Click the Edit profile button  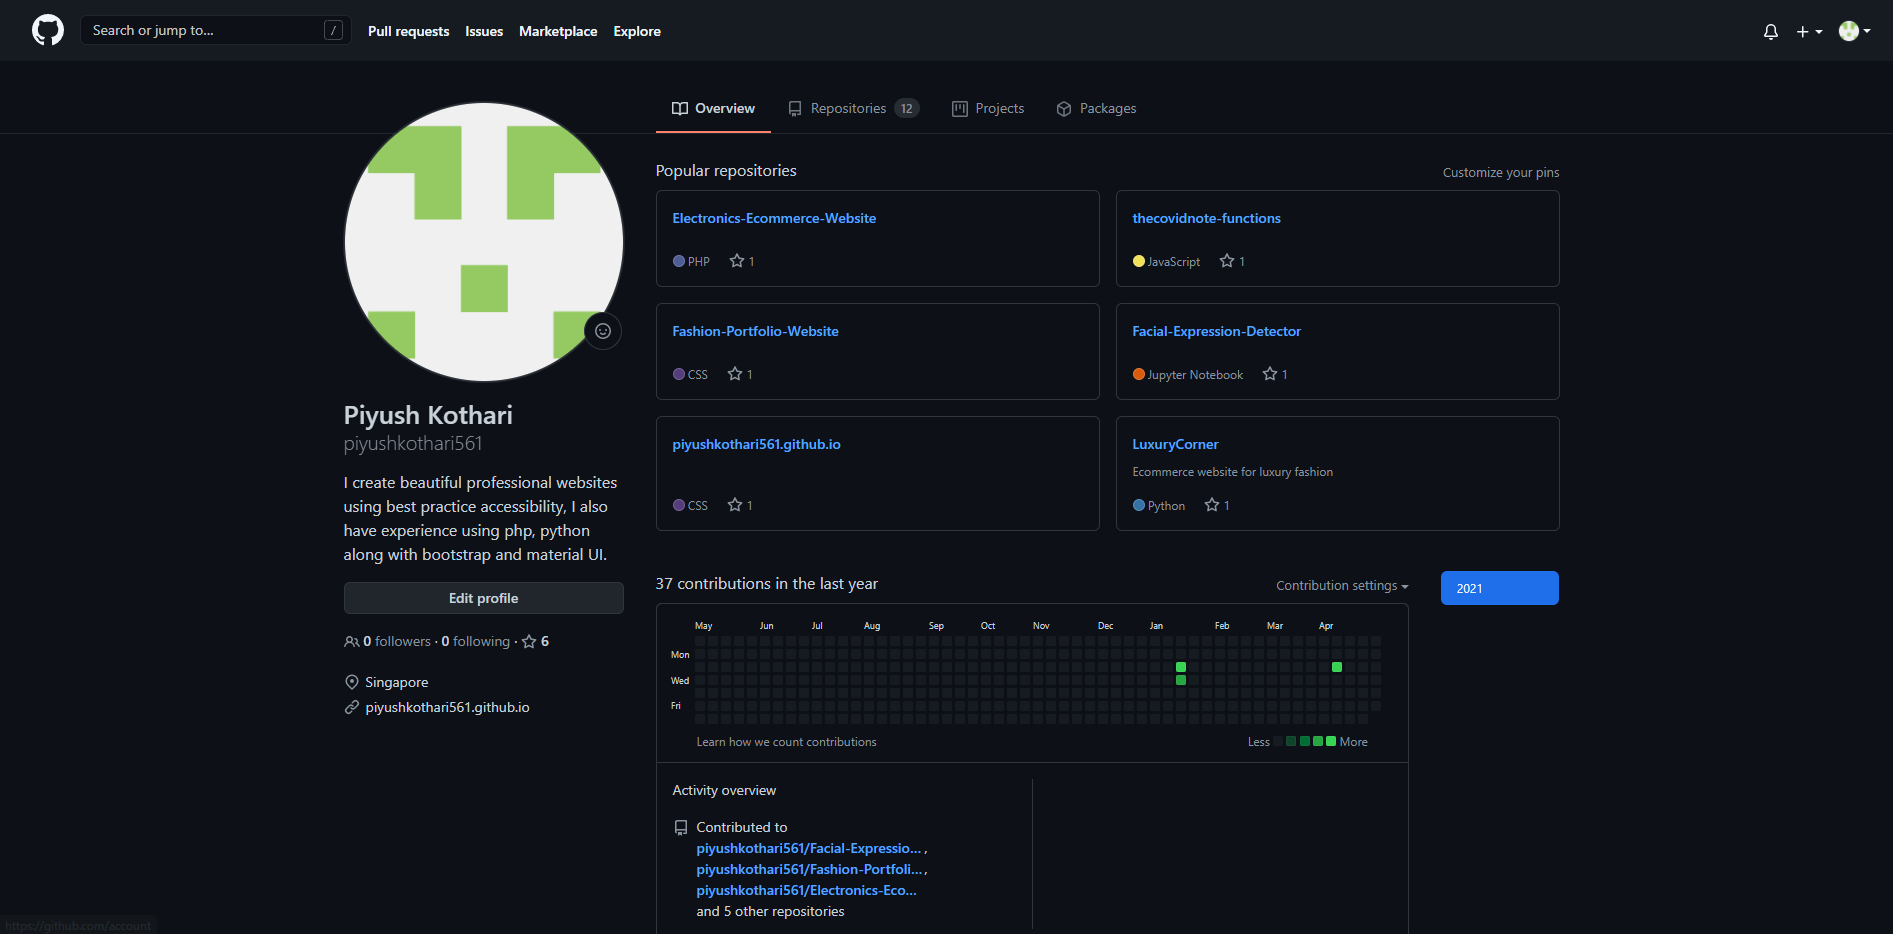tap(483, 598)
